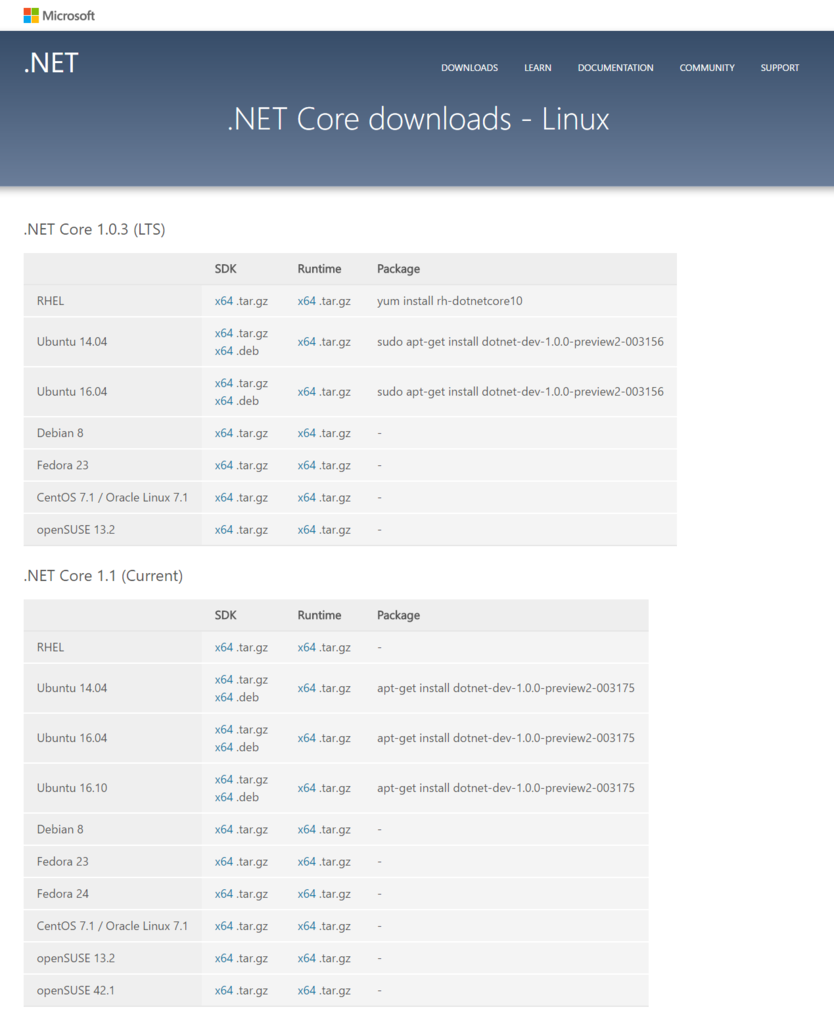Download Ubuntu 14.04 SDK x64 .tar.gz in LTS table

[224, 333]
